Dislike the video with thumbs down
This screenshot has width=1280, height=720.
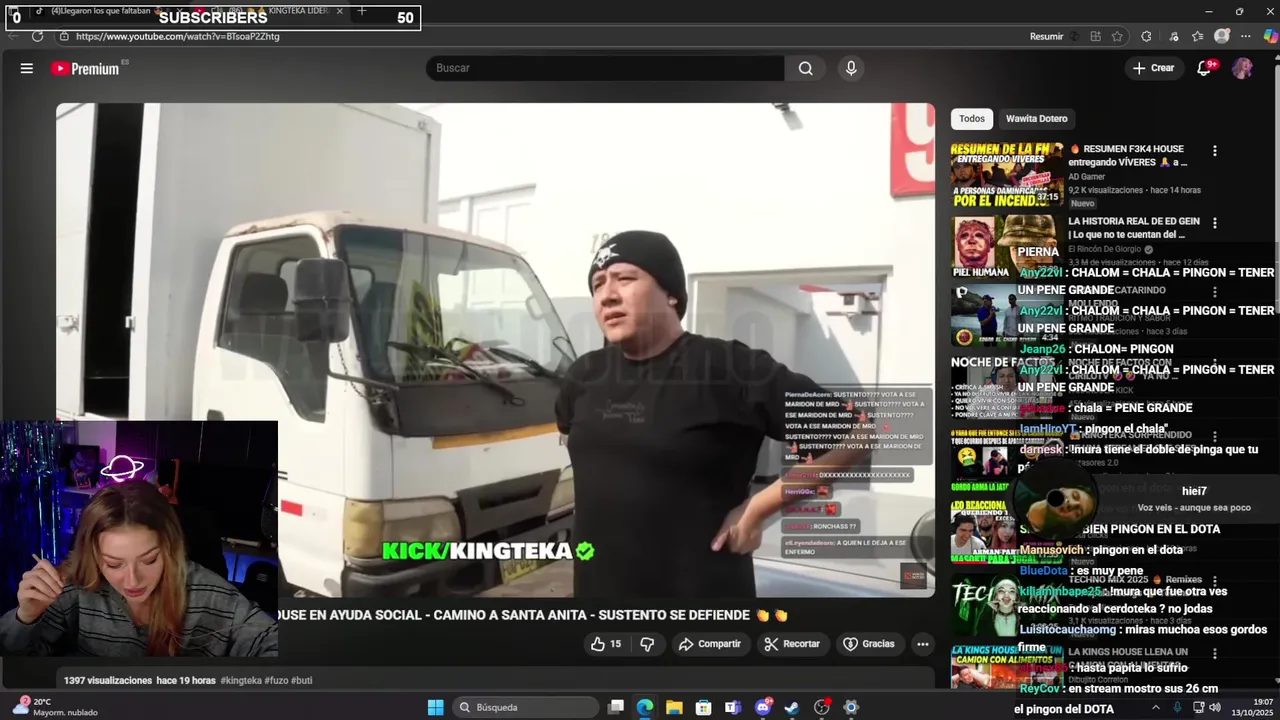(x=646, y=644)
